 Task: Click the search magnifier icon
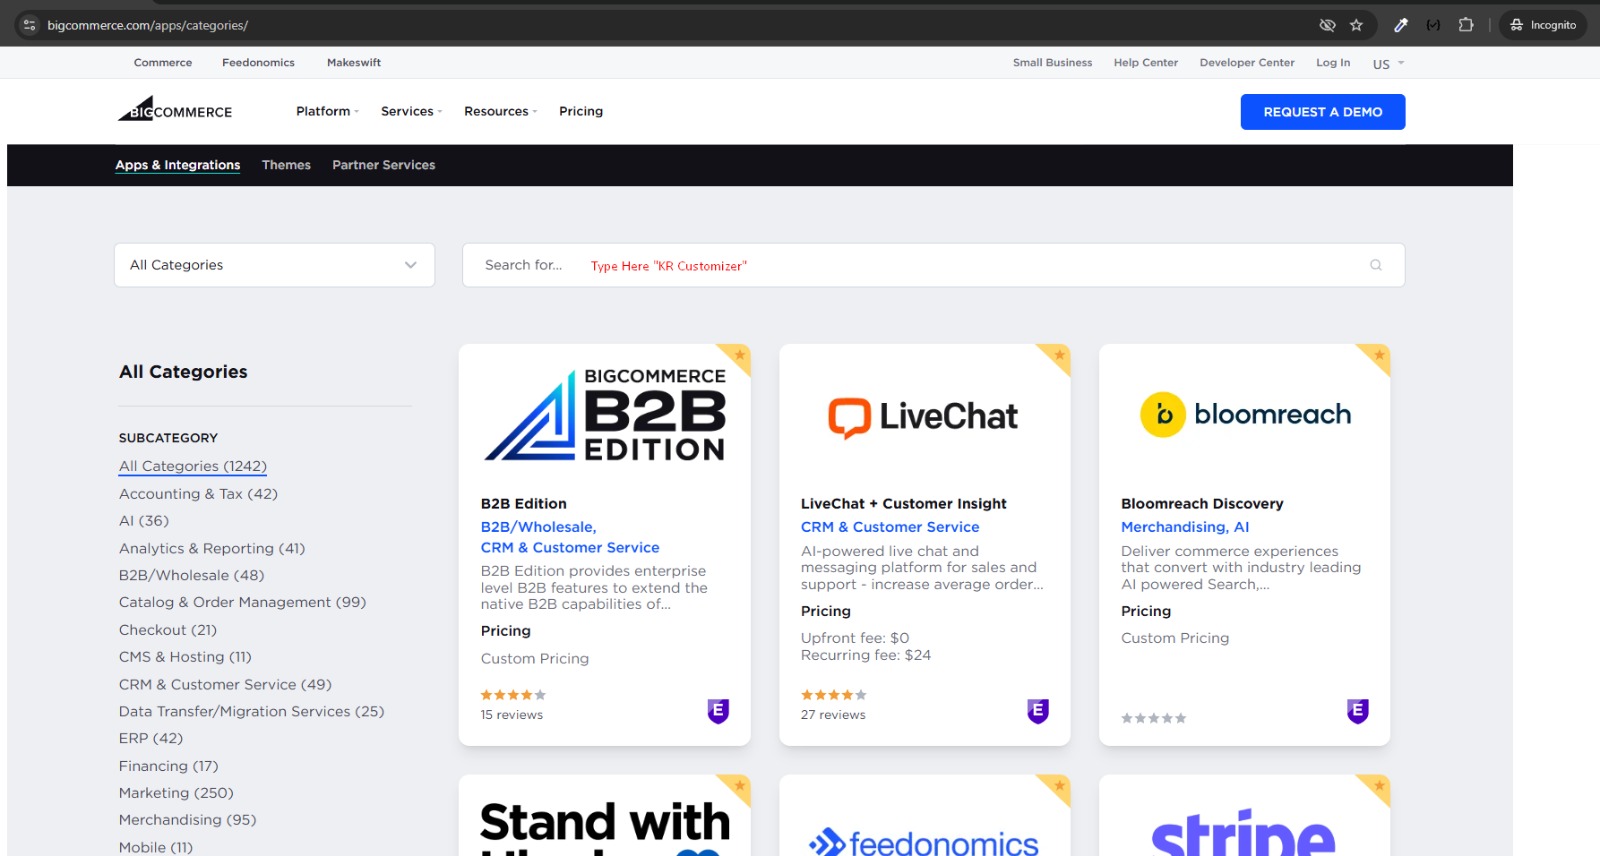click(1376, 265)
